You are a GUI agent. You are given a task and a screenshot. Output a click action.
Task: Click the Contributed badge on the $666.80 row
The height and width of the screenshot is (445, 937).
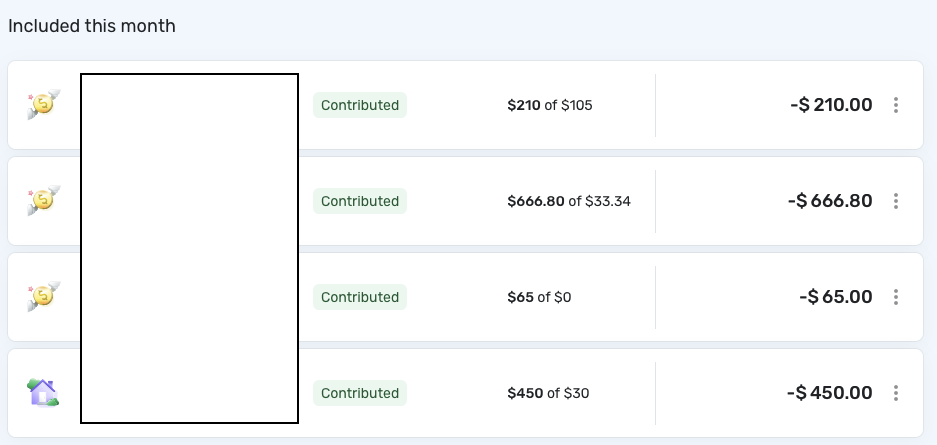[360, 201]
